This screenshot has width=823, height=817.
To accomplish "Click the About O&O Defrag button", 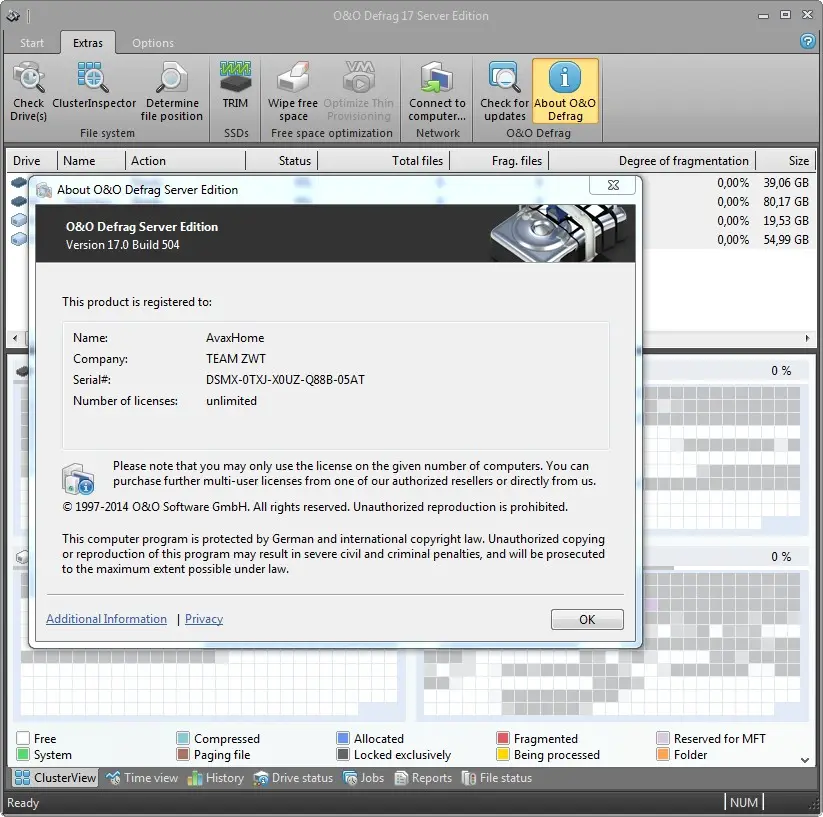I will click(x=565, y=91).
